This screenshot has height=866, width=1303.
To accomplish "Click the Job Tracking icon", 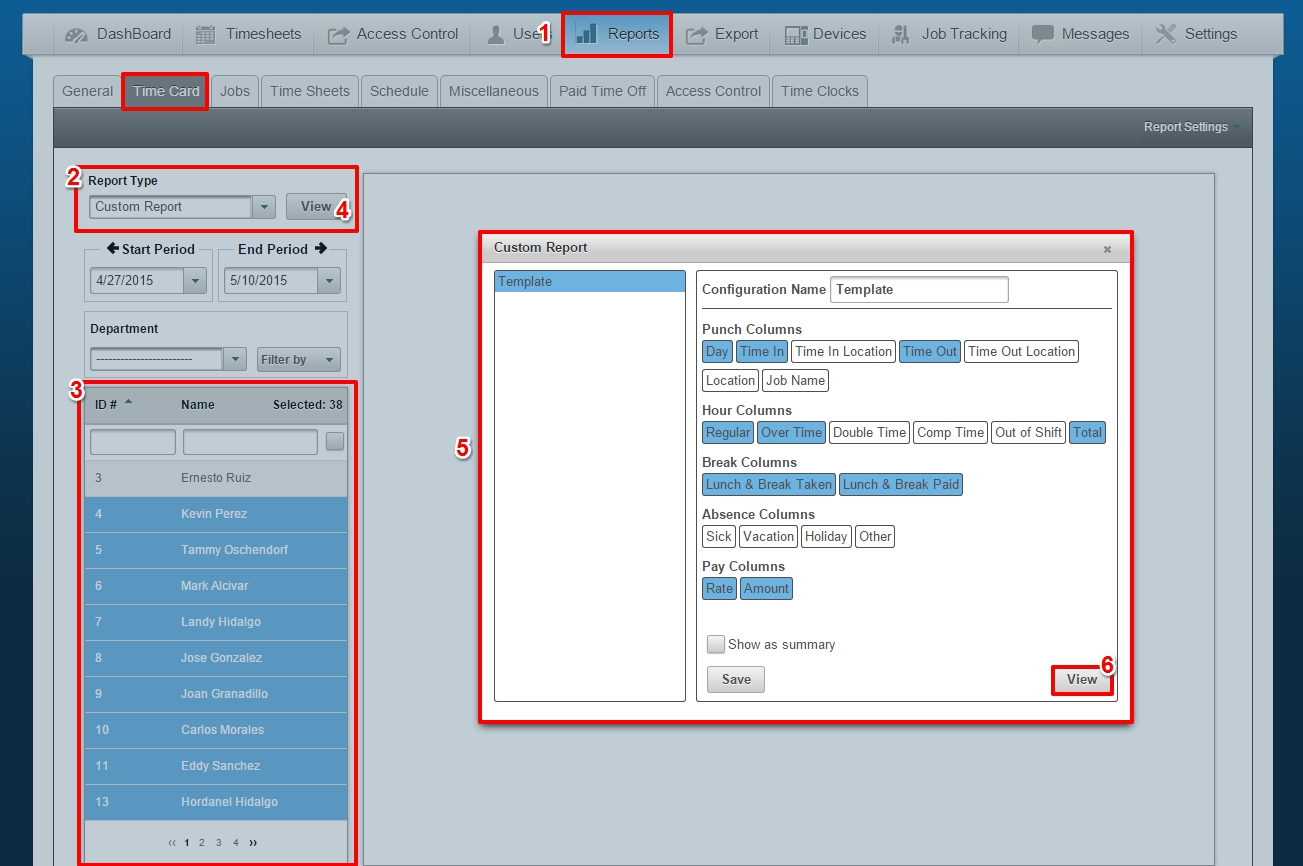I will [901, 34].
